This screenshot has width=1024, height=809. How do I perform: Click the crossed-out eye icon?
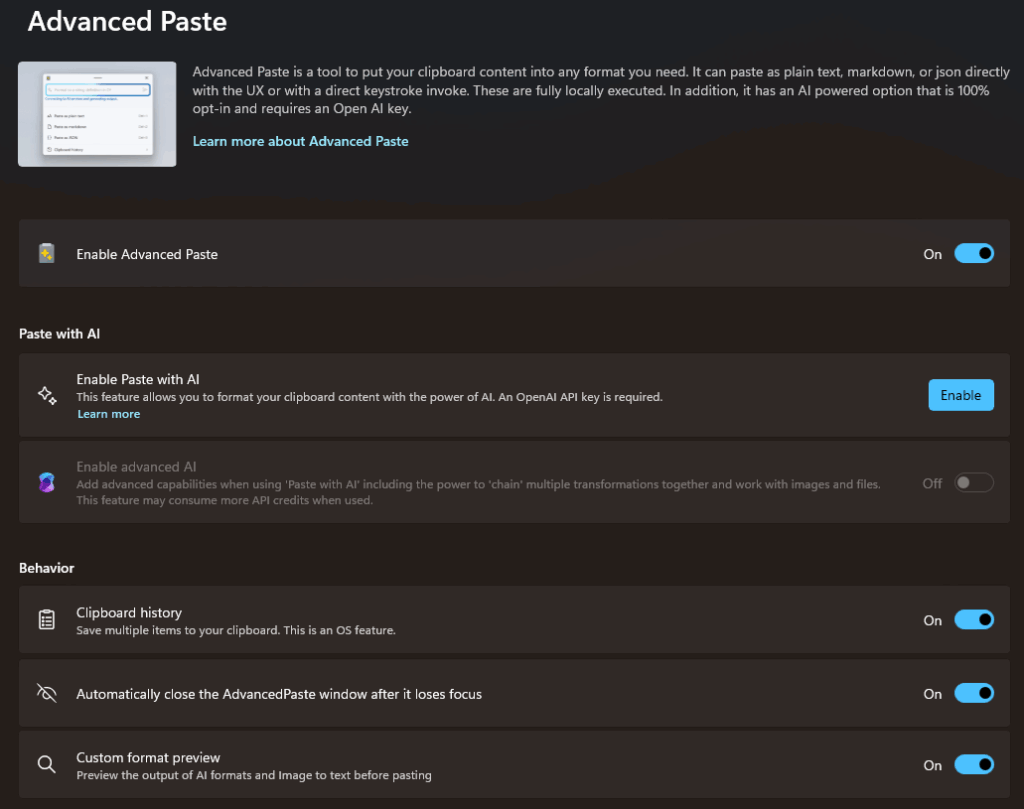[46, 693]
